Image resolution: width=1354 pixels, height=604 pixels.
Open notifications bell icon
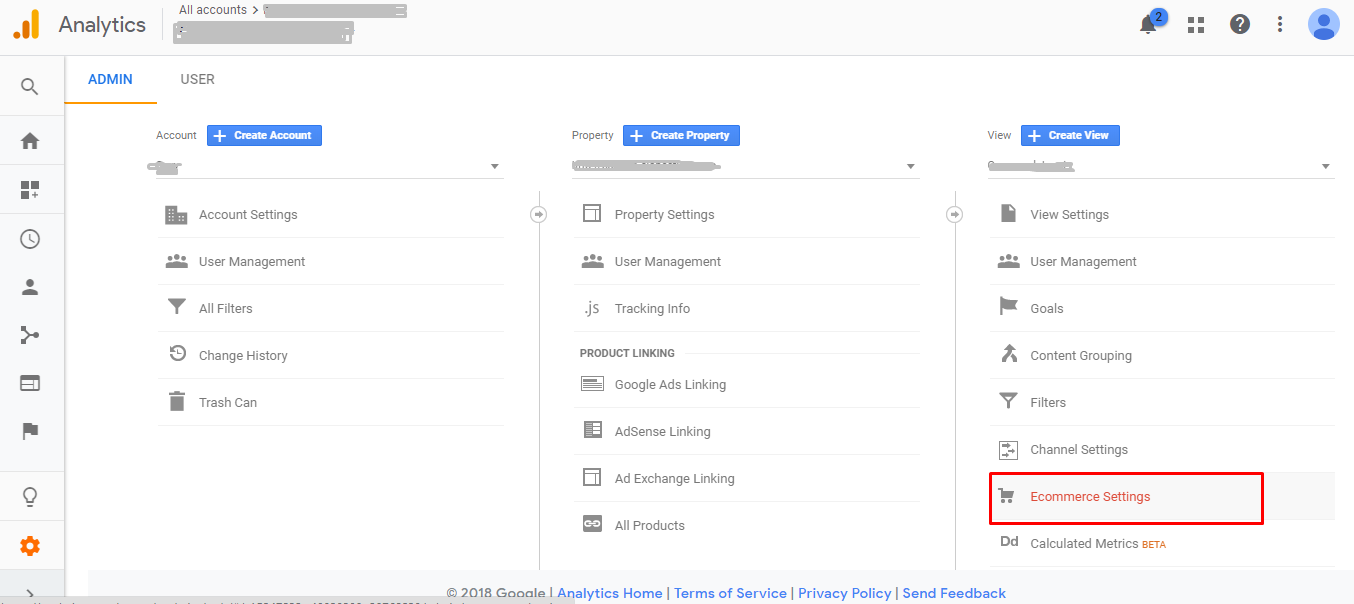pos(1149,24)
